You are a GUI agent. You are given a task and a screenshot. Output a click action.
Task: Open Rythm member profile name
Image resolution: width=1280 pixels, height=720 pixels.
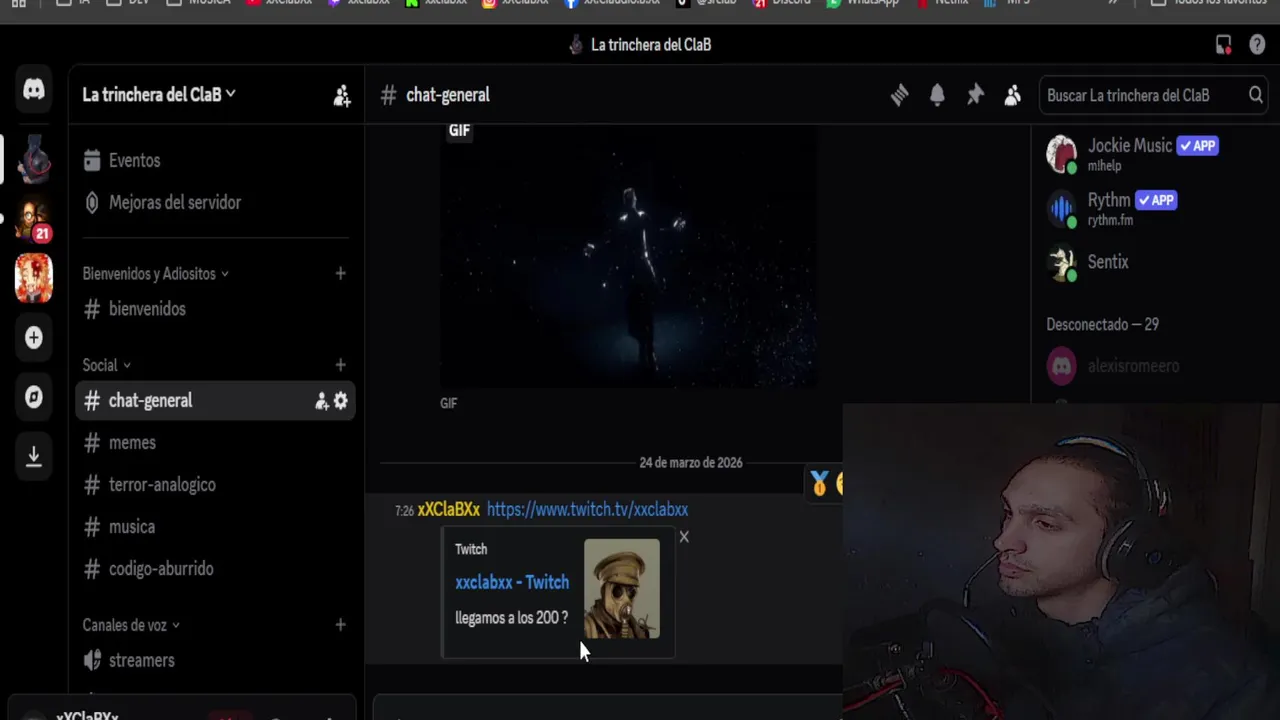click(x=1109, y=200)
